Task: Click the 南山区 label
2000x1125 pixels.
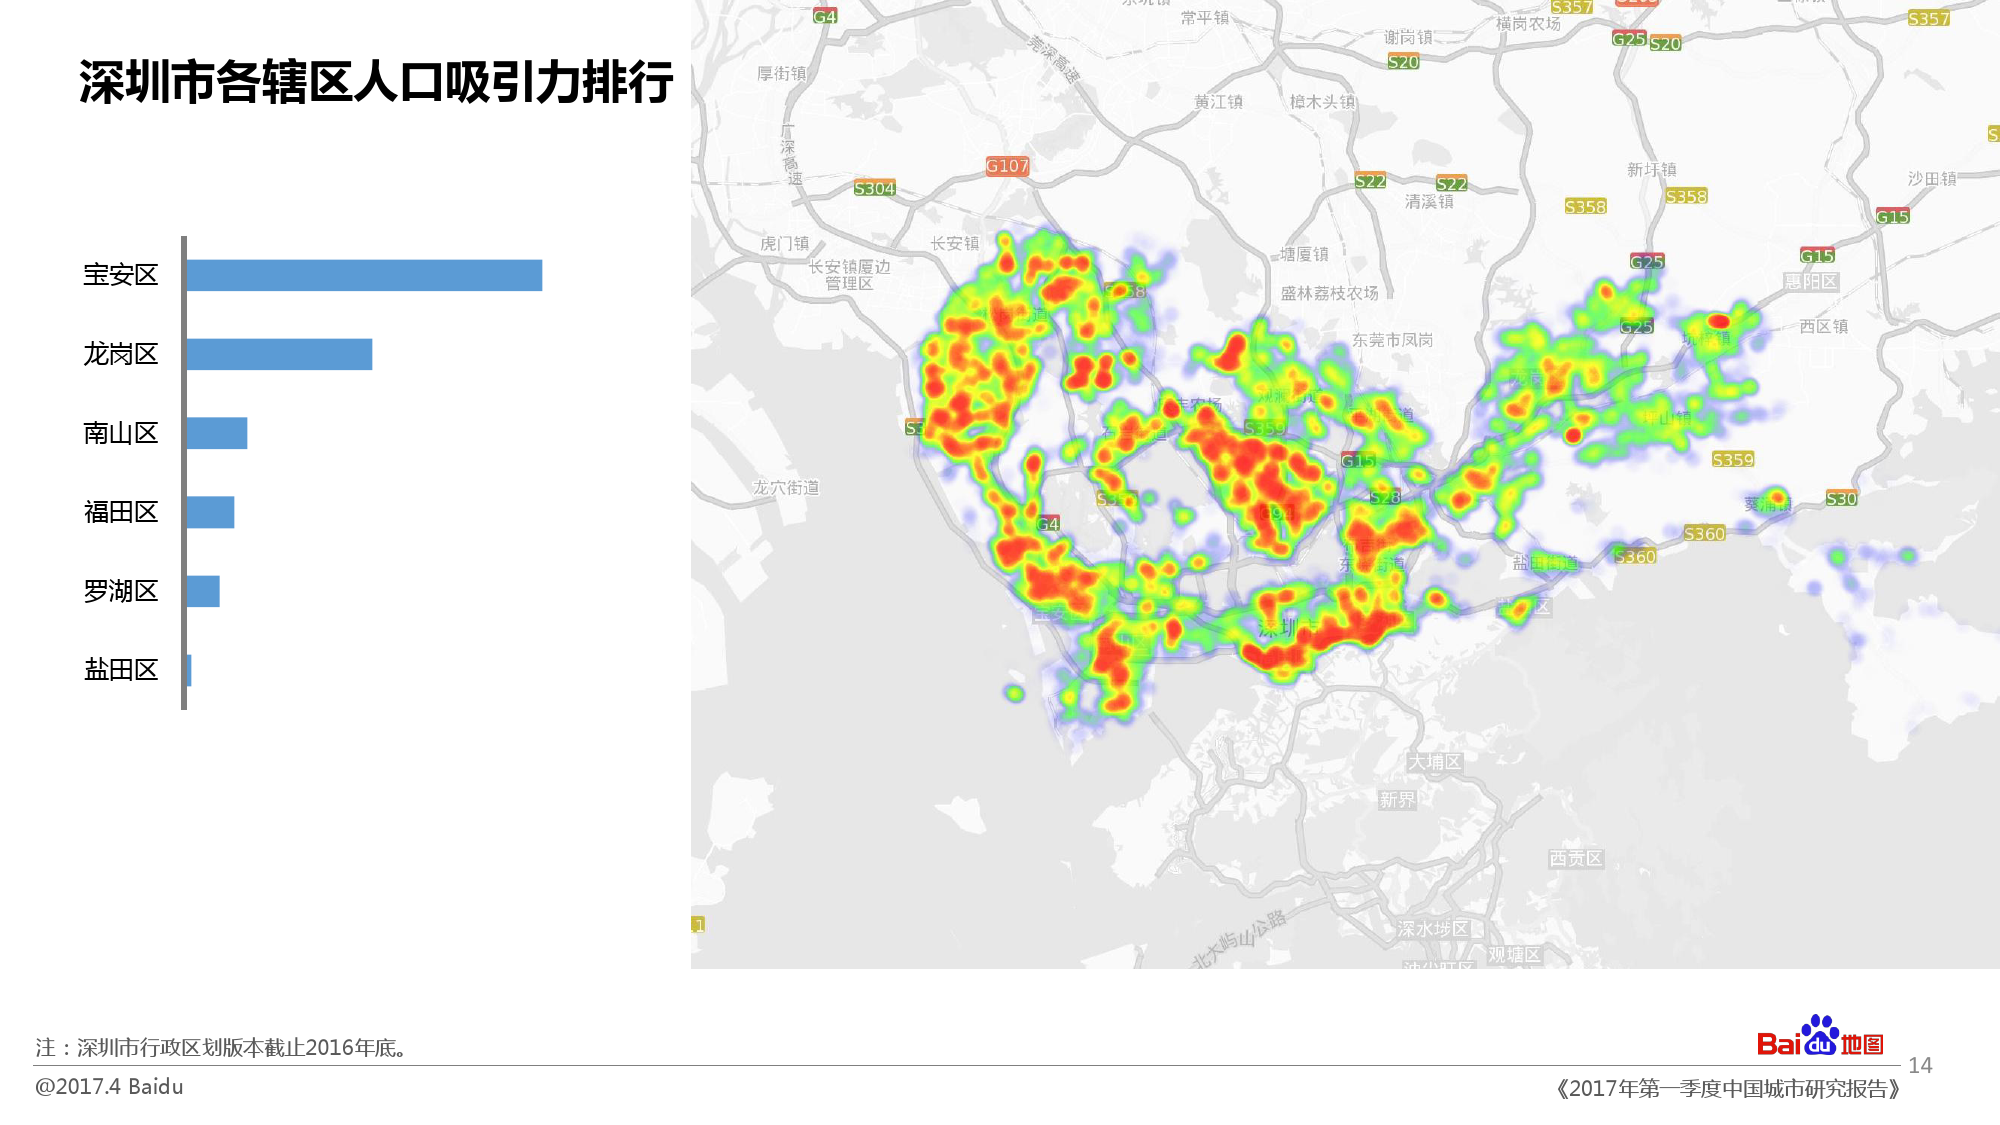Action: [121, 433]
